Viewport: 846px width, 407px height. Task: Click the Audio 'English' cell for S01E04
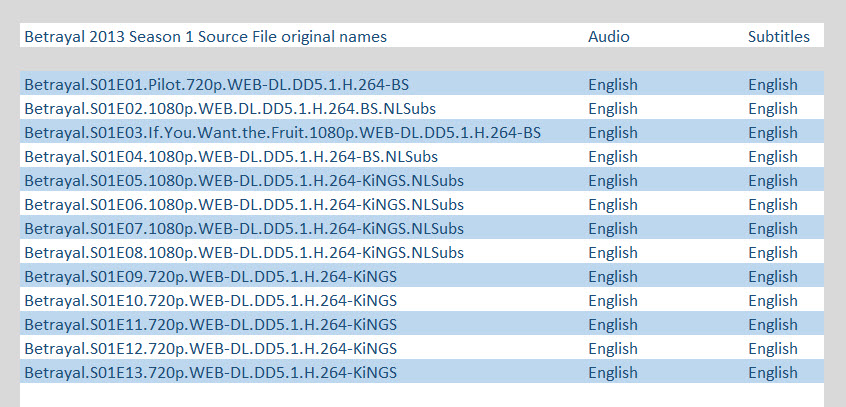tap(613, 158)
